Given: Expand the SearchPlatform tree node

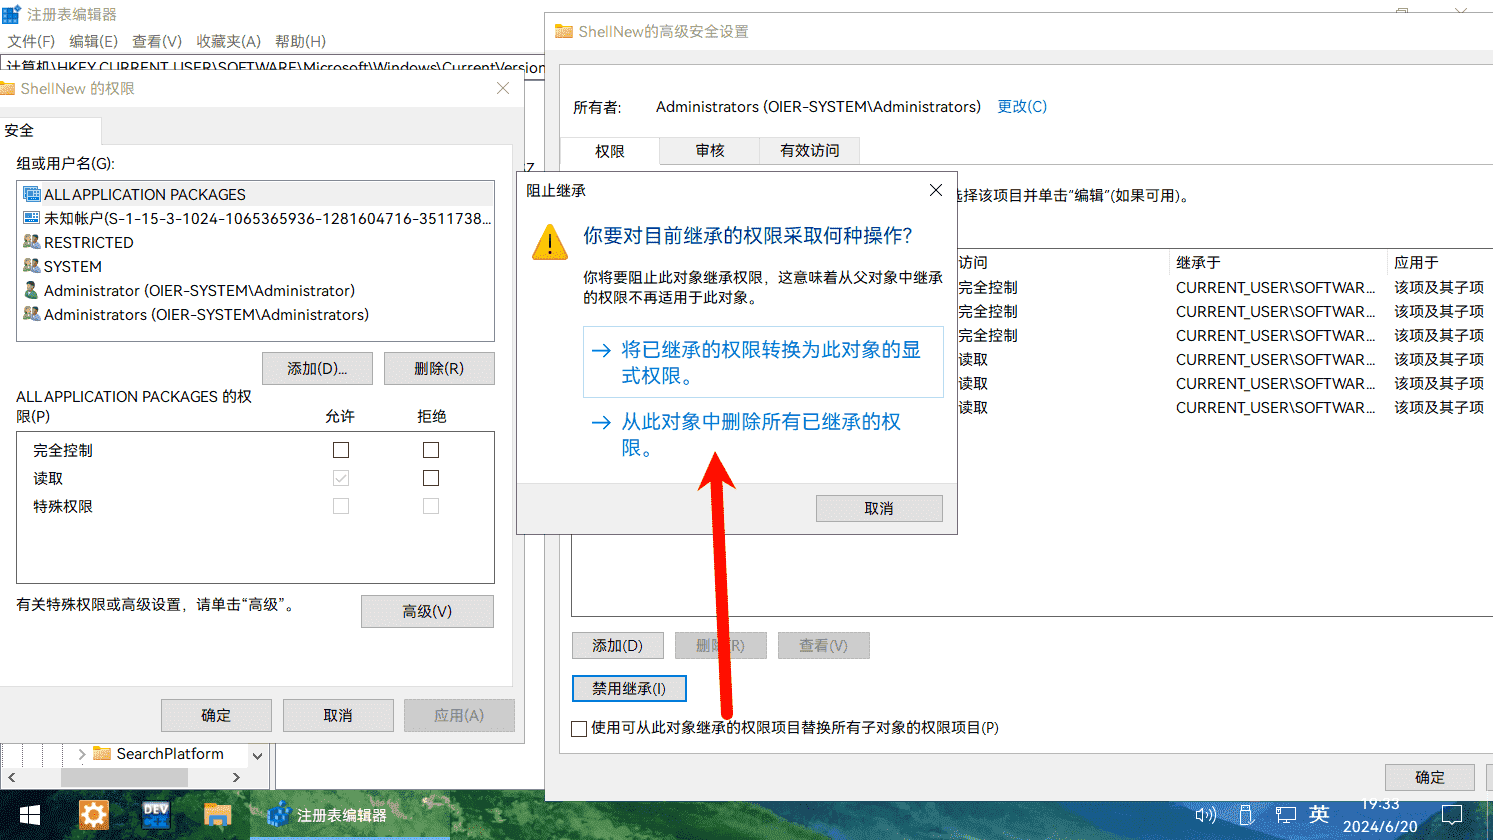Looking at the screenshot, I should coord(82,754).
